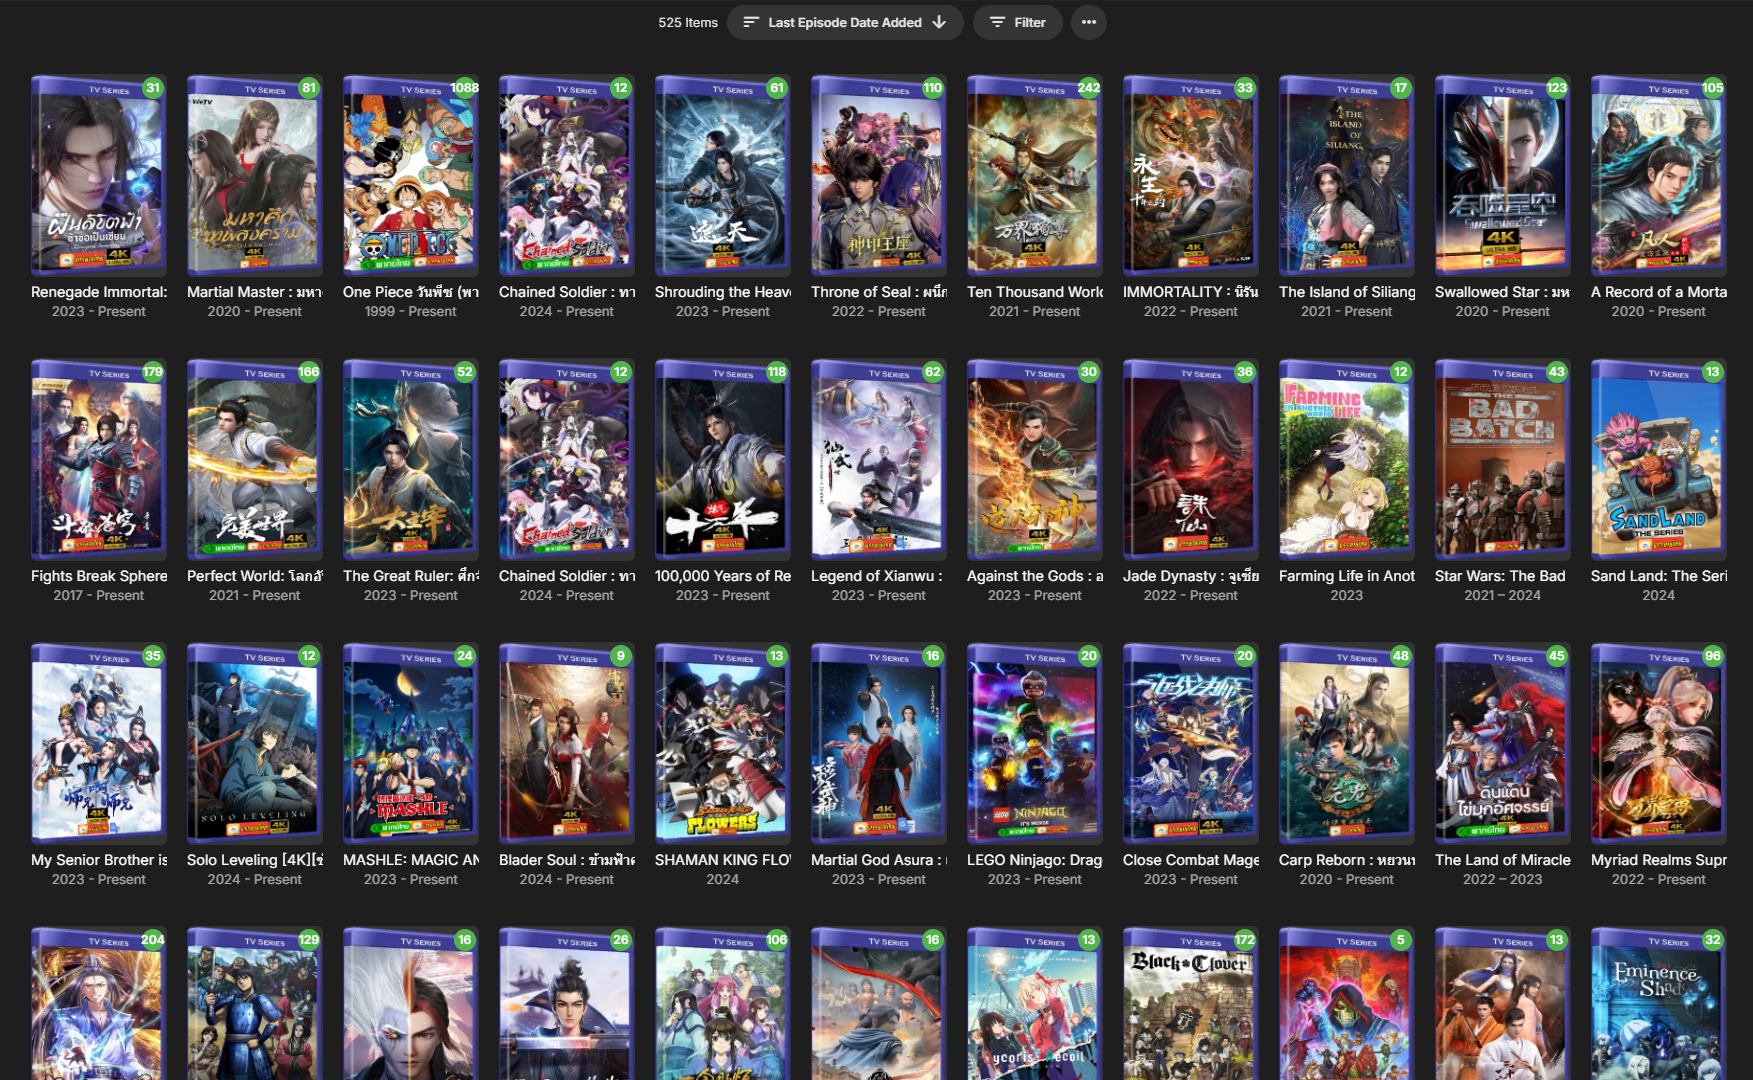Open the LEGO Ninjago poster
Screen dimensions: 1753x1080
pyautogui.click(x=1034, y=744)
